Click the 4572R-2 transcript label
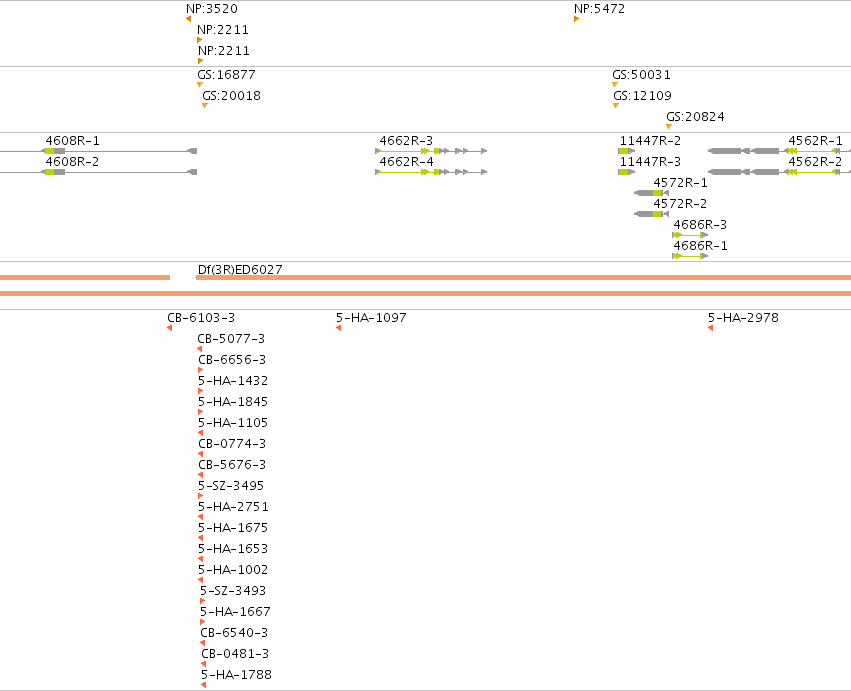This screenshot has width=851, height=691. pos(680,204)
